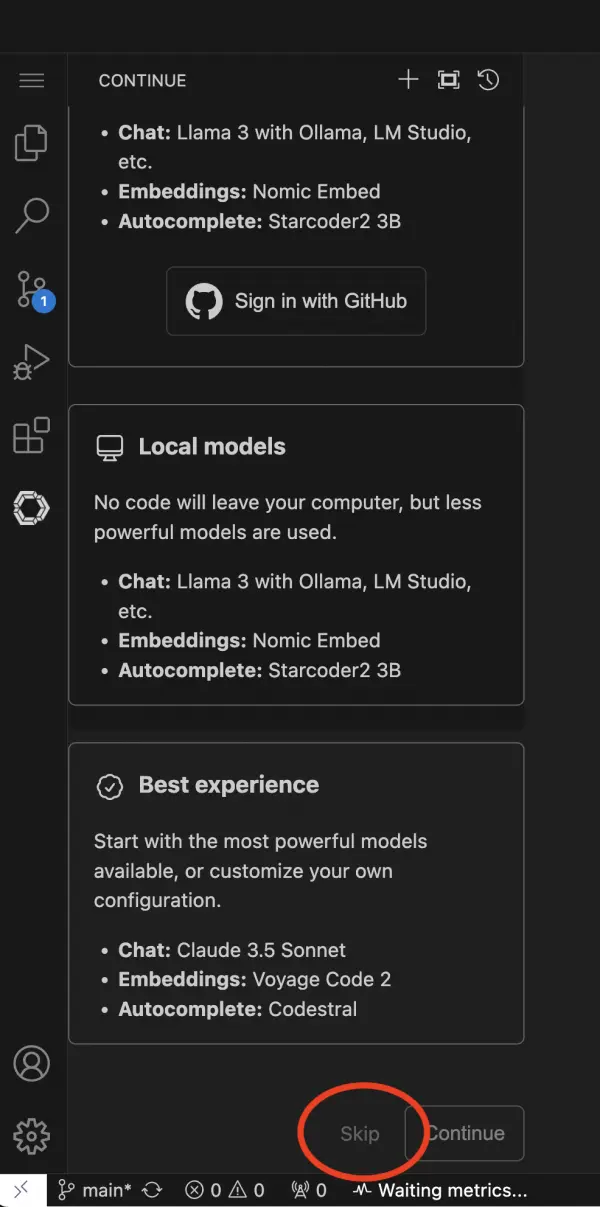This screenshot has height=1207, width=600.
Task: Open the Accounts menu
Action: (x=32, y=1063)
